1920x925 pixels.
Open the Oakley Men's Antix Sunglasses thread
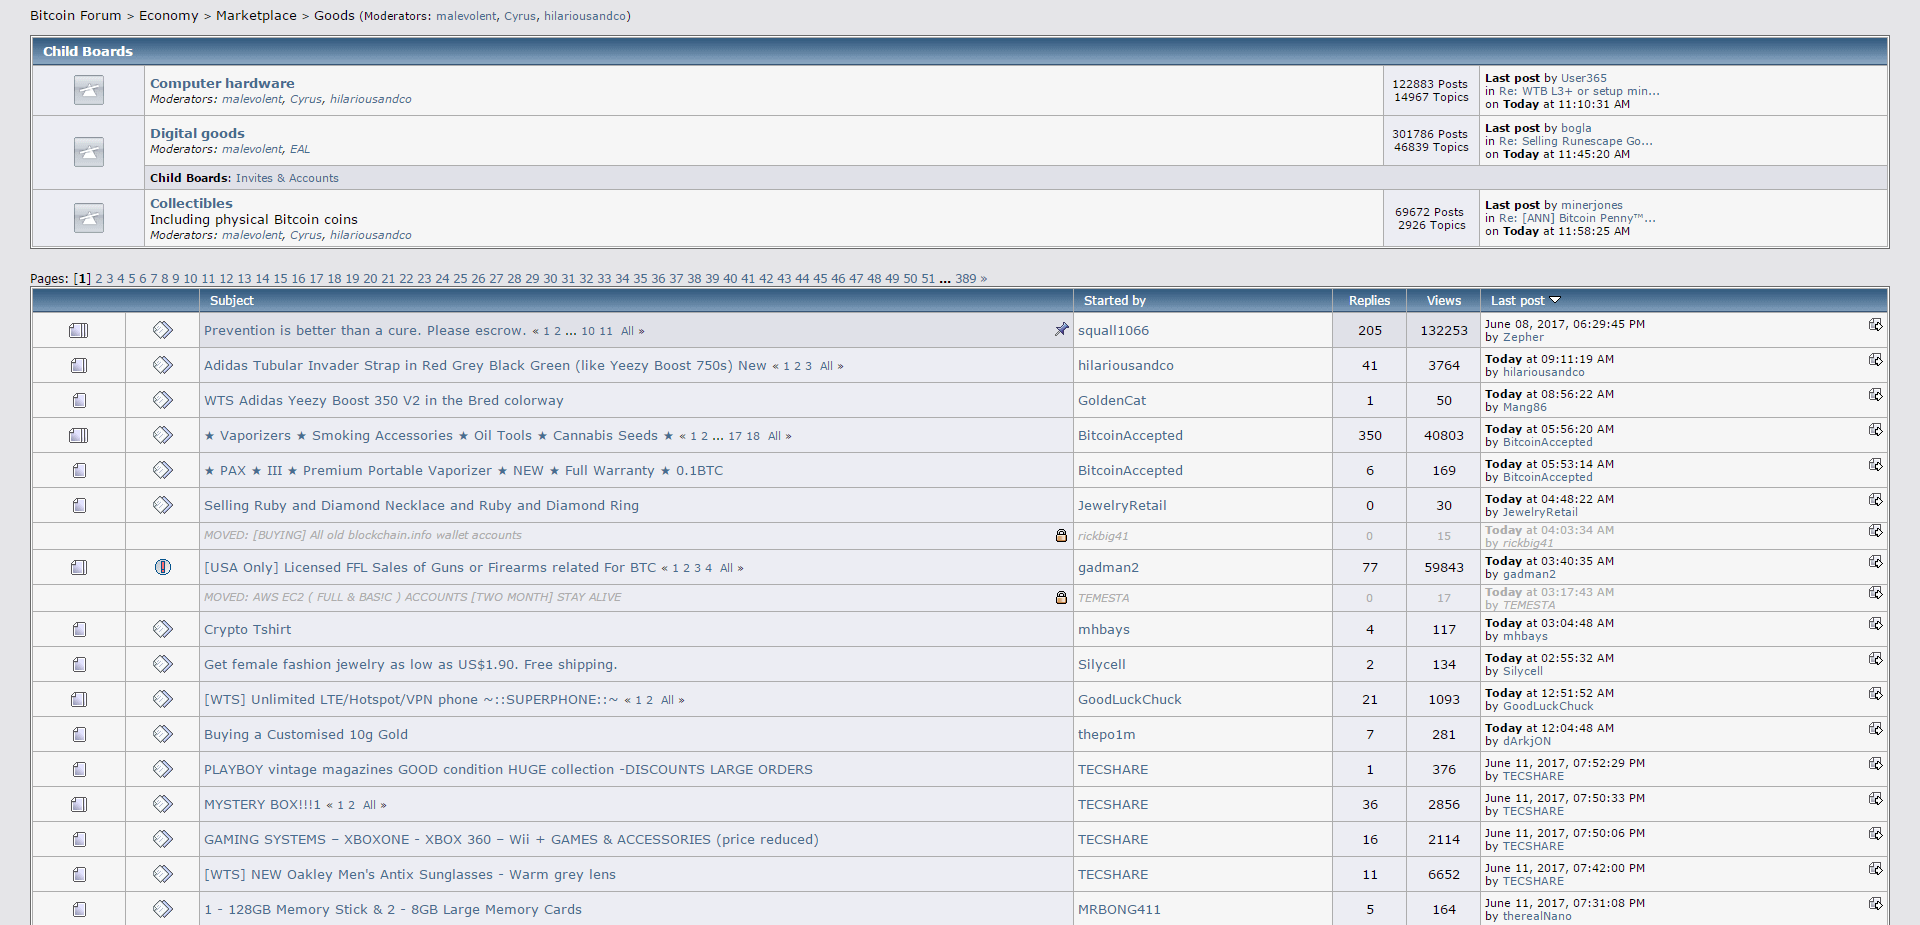click(410, 874)
